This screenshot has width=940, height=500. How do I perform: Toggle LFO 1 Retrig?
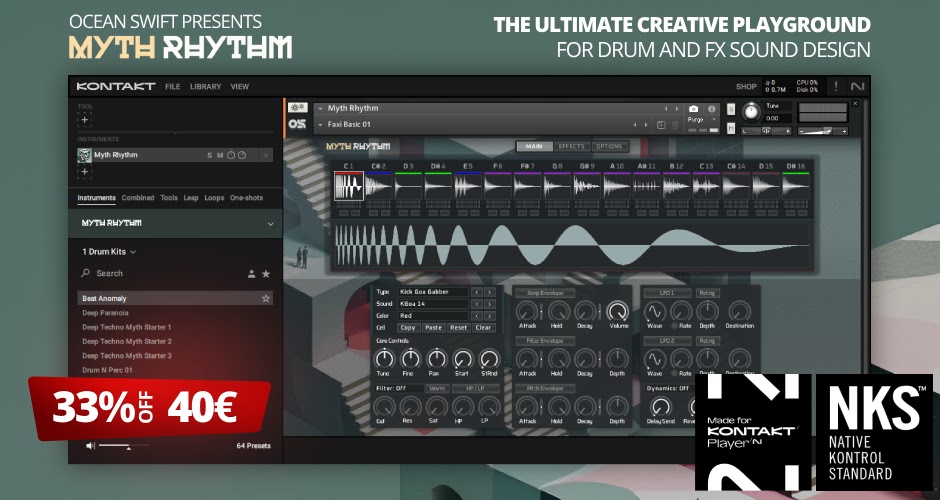pos(707,293)
